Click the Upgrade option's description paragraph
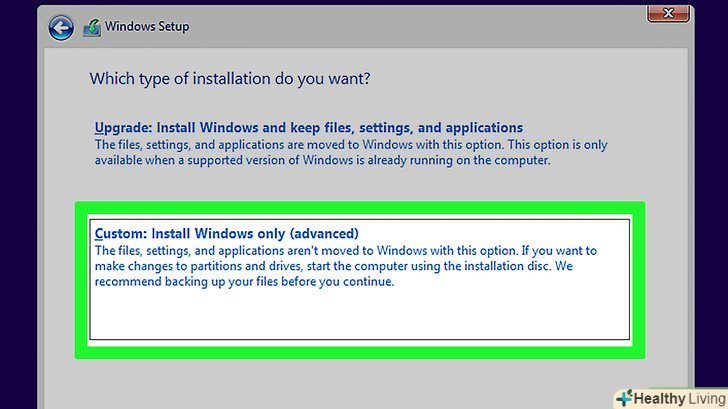 click(350, 152)
